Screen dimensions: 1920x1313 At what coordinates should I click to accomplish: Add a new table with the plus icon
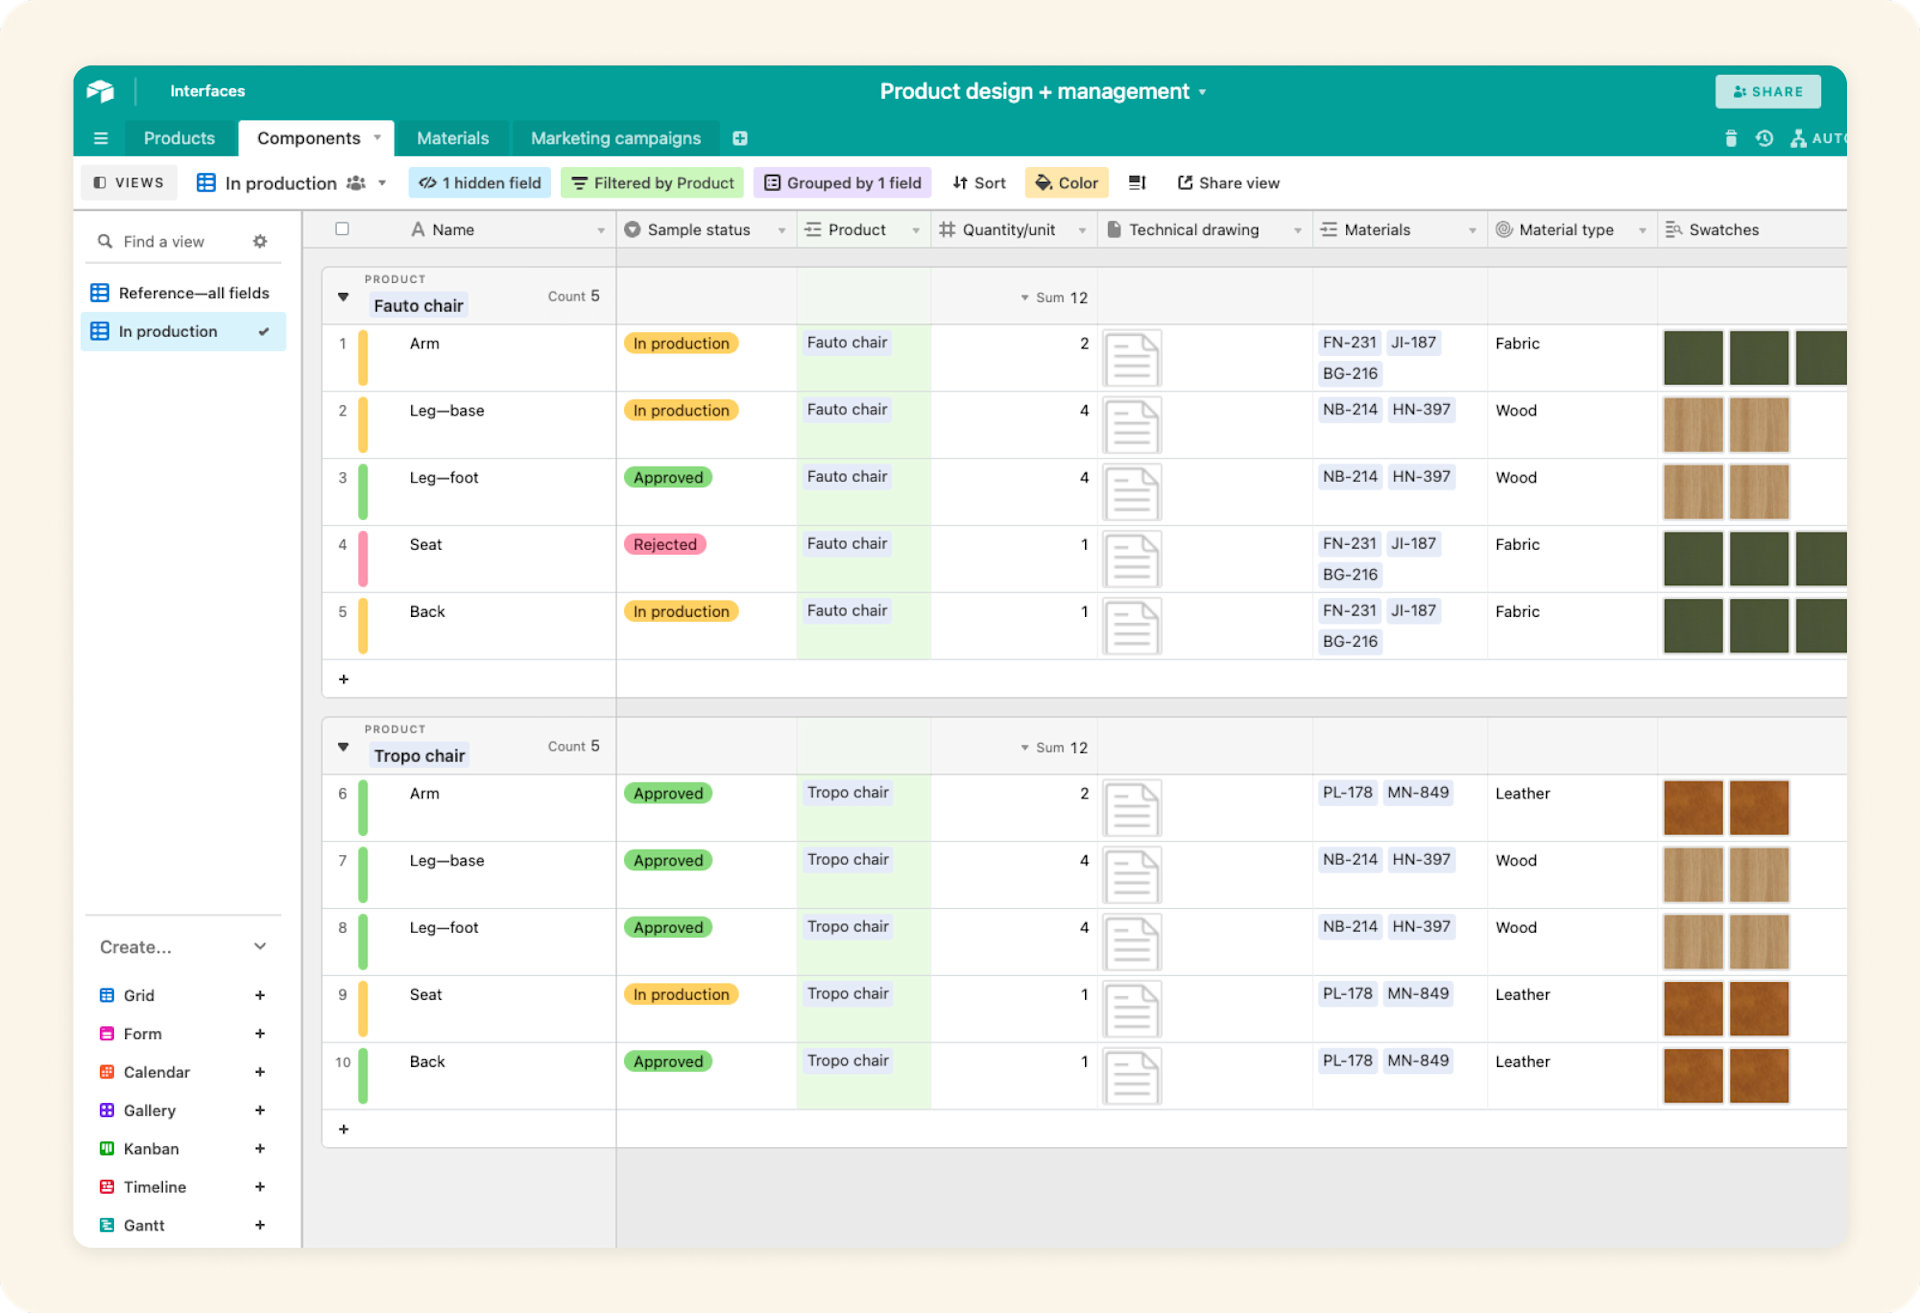click(740, 138)
